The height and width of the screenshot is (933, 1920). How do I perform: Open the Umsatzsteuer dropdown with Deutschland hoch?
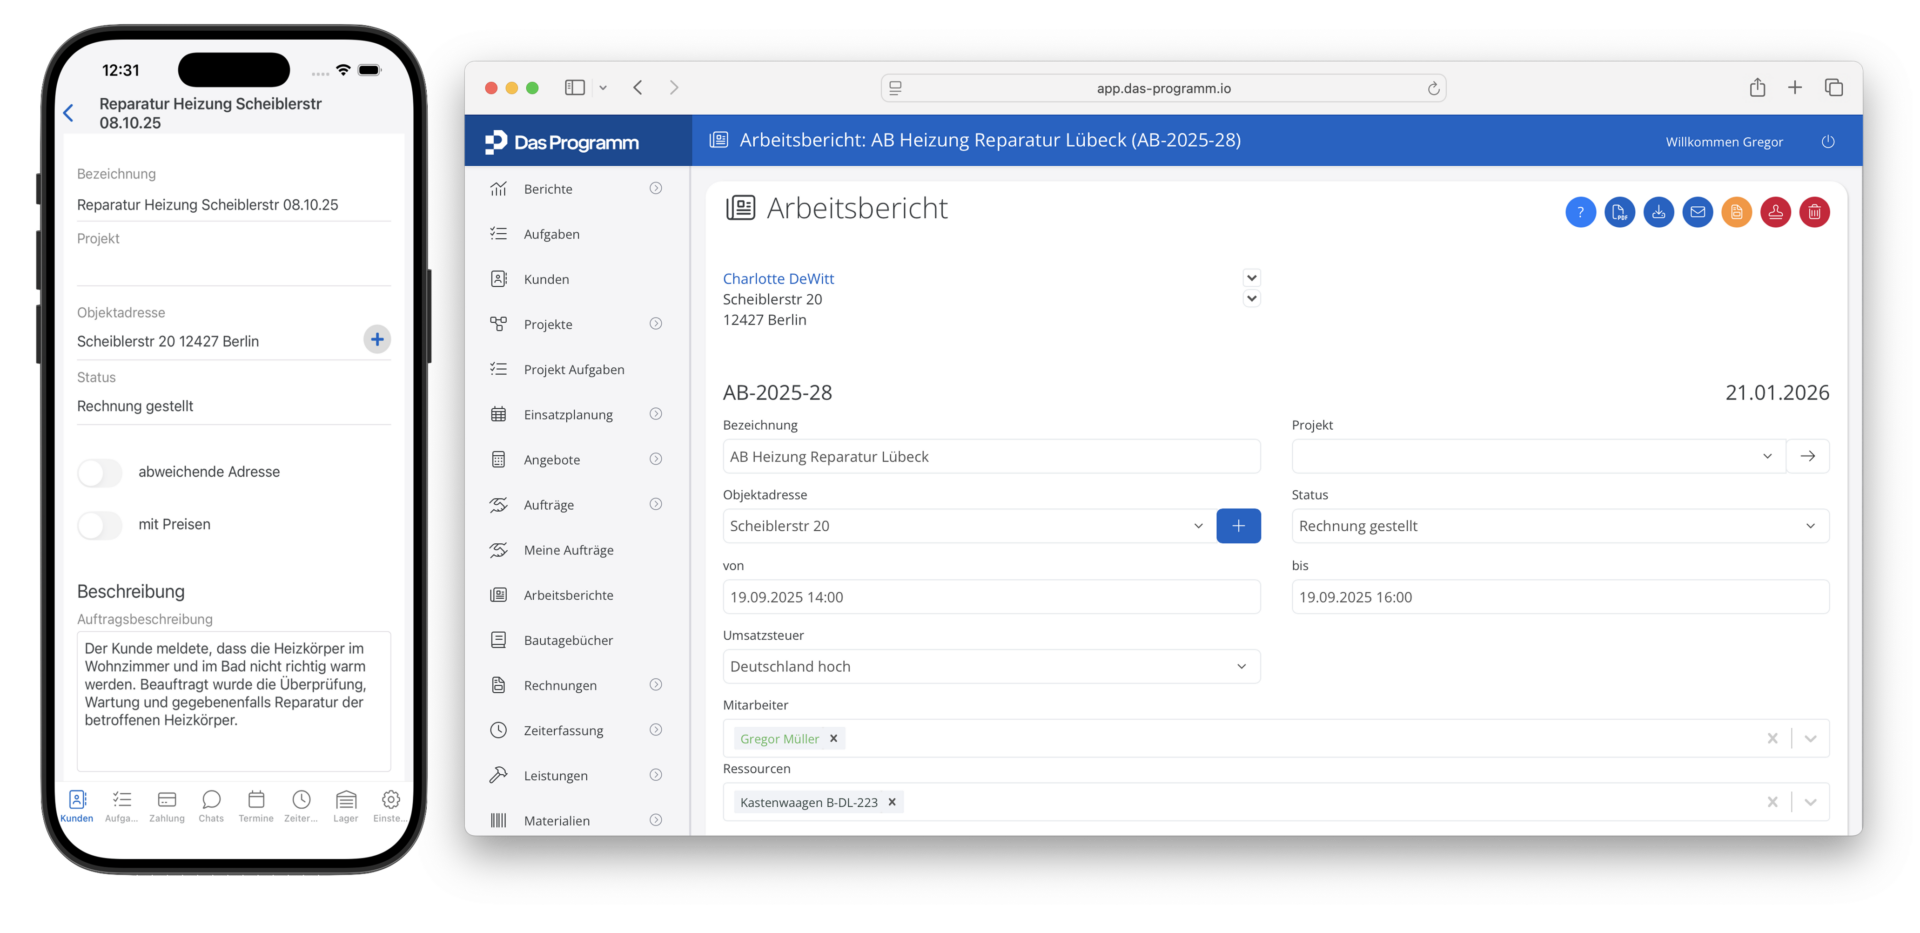1241,666
